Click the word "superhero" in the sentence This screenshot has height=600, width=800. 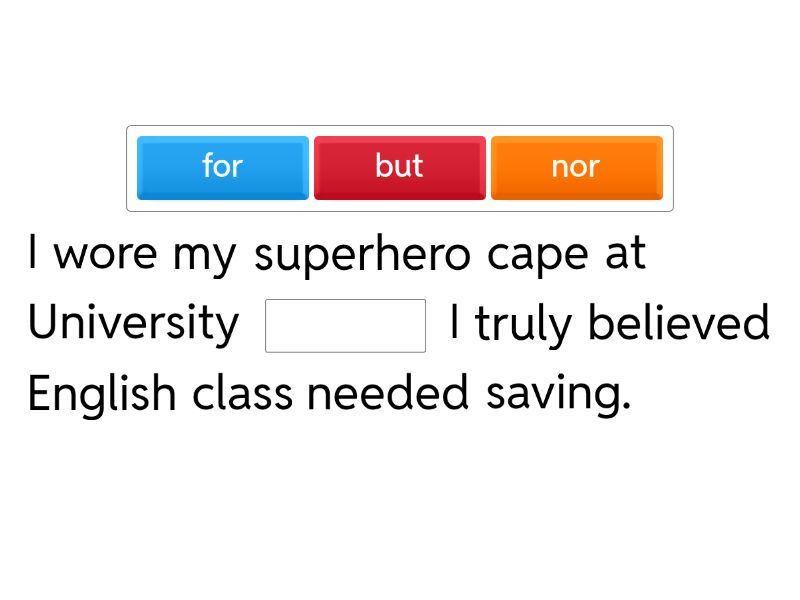pos(362,255)
